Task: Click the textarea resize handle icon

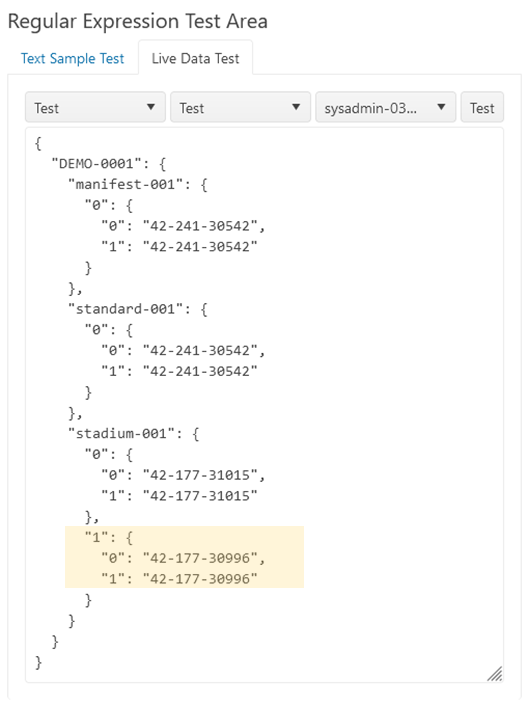Action: click(494, 674)
